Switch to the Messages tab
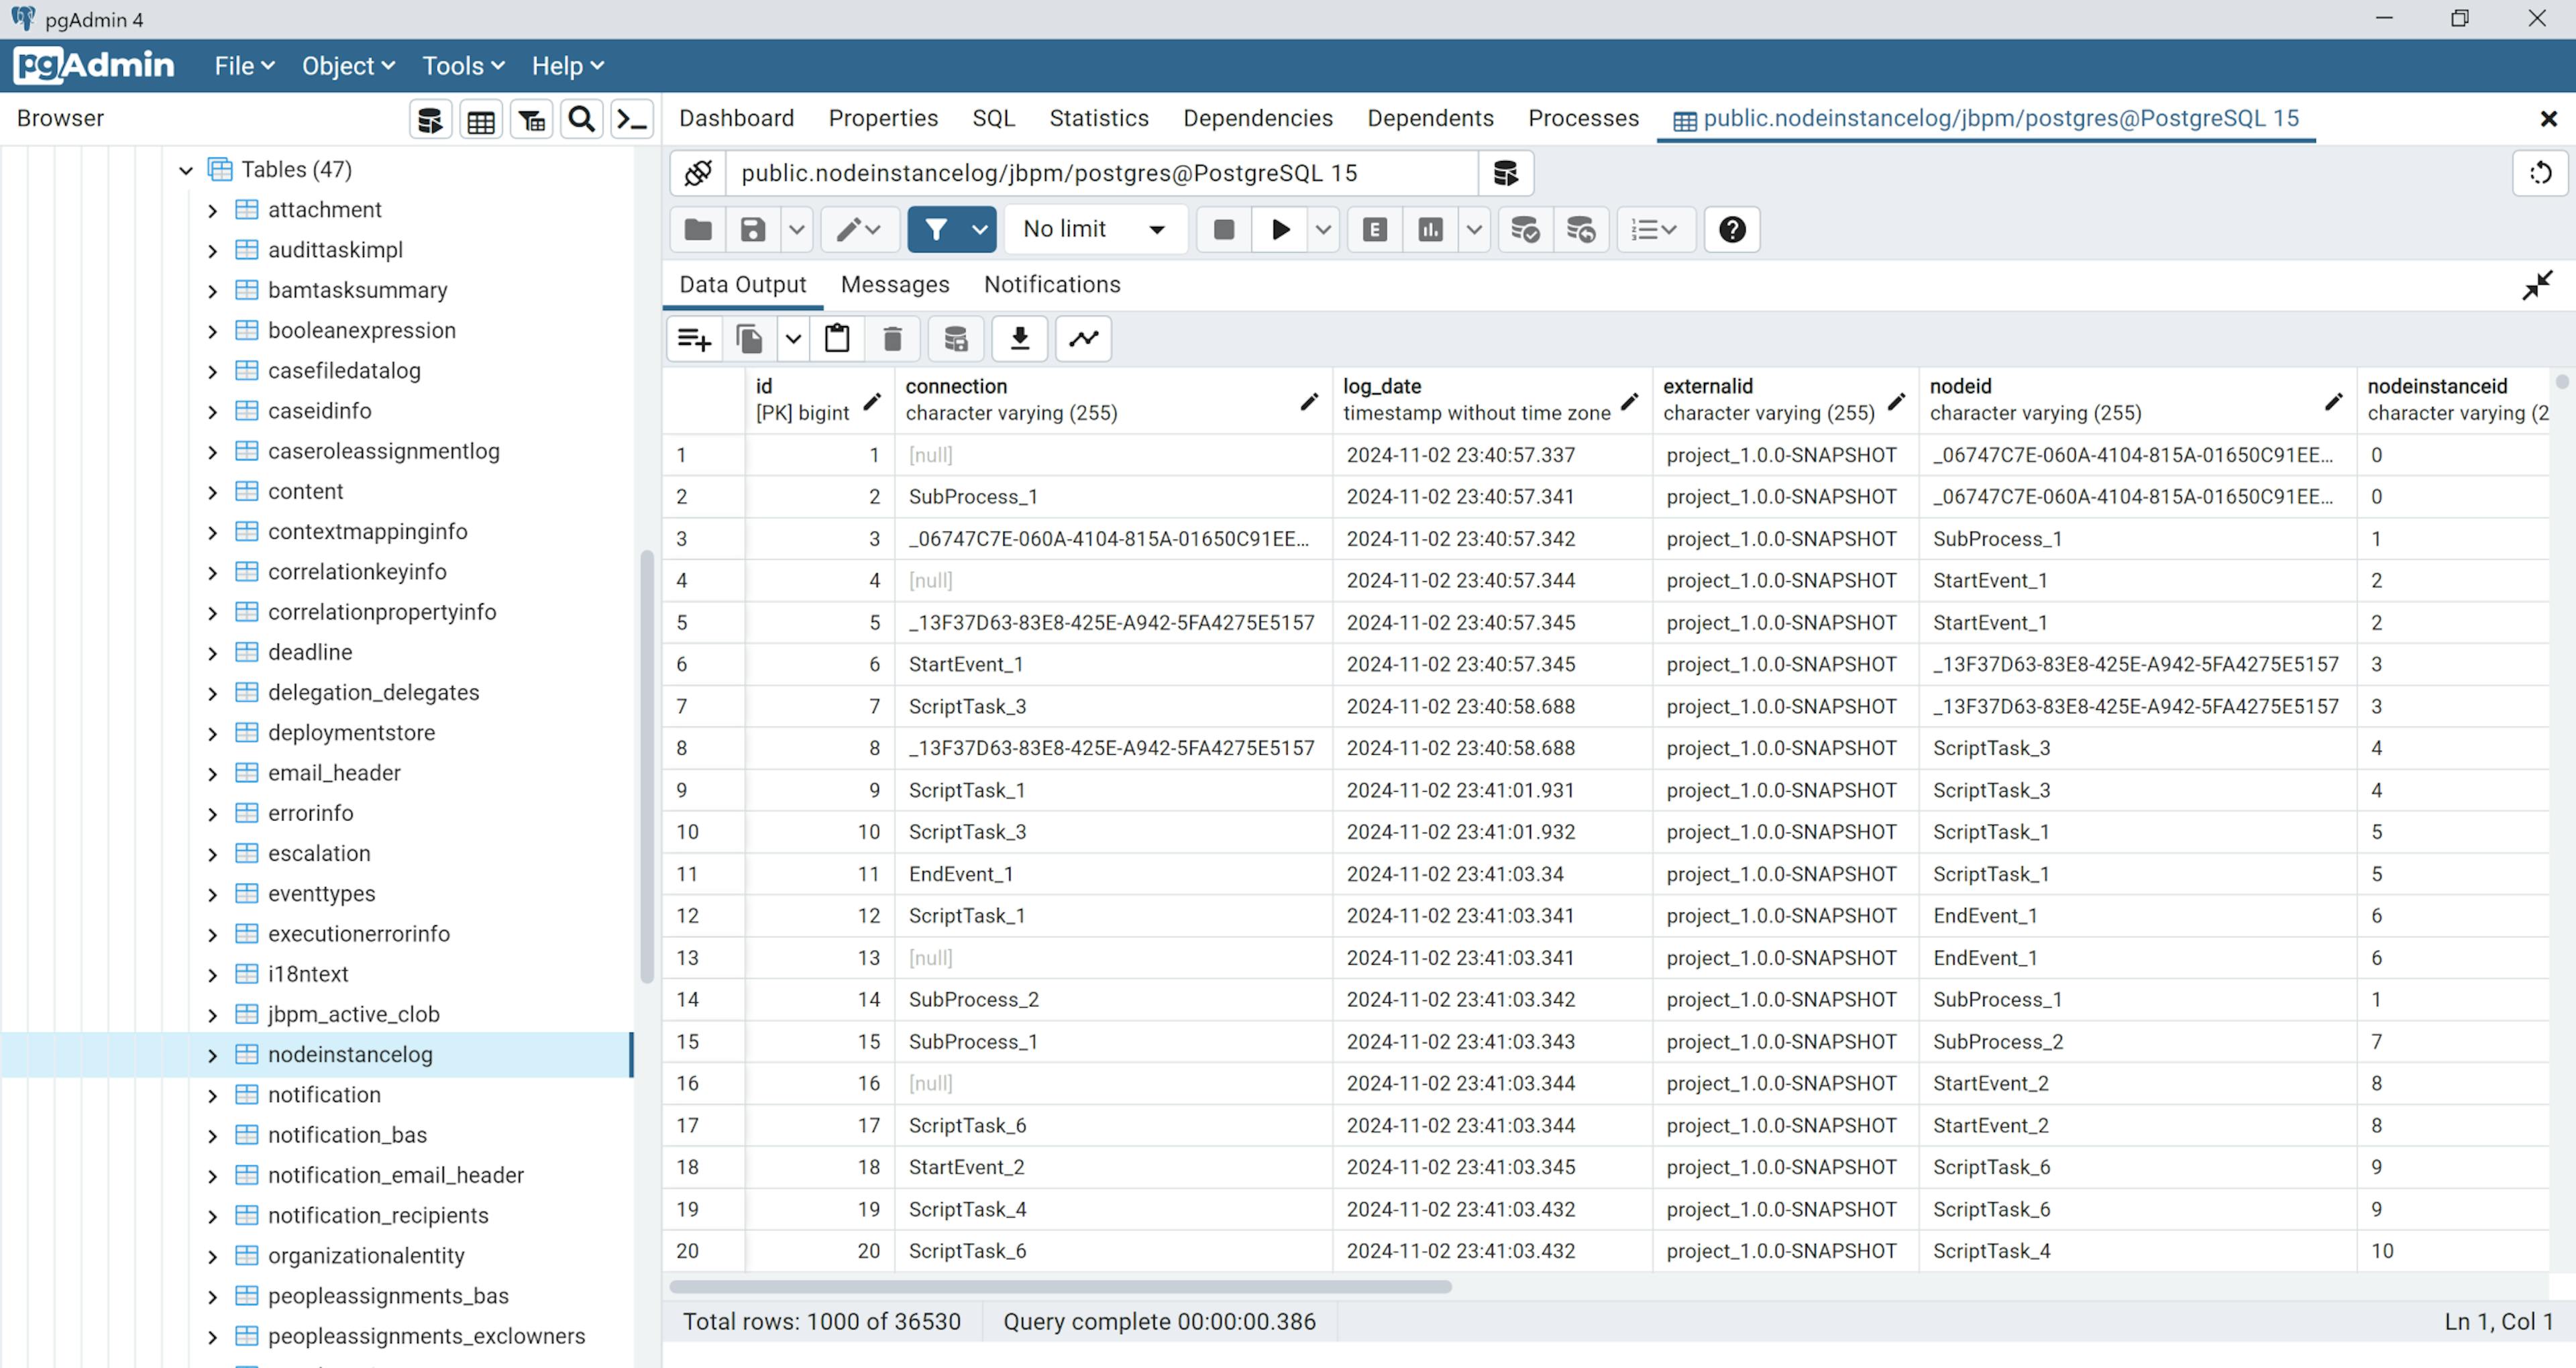2576x1368 pixels. tap(894, 285)
